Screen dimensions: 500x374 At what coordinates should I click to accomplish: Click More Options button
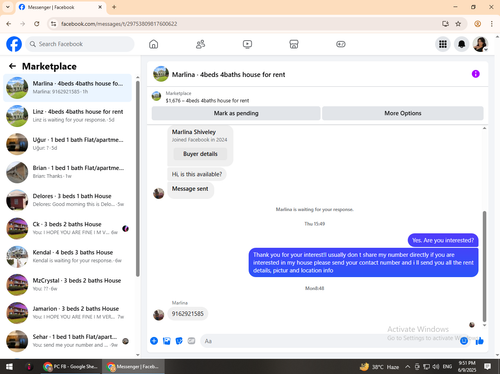tap(403, 113)
